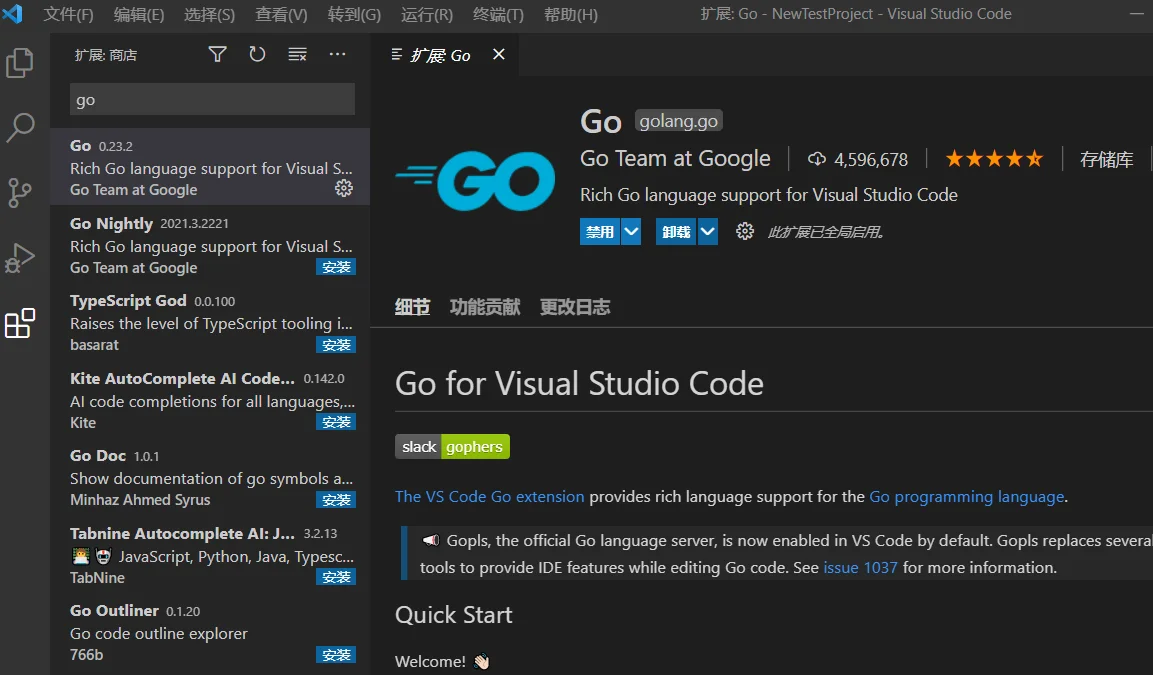Screen dimensions: 1153x675
Task: Open the Run and Debug view
Action: [x=20, y=258]
